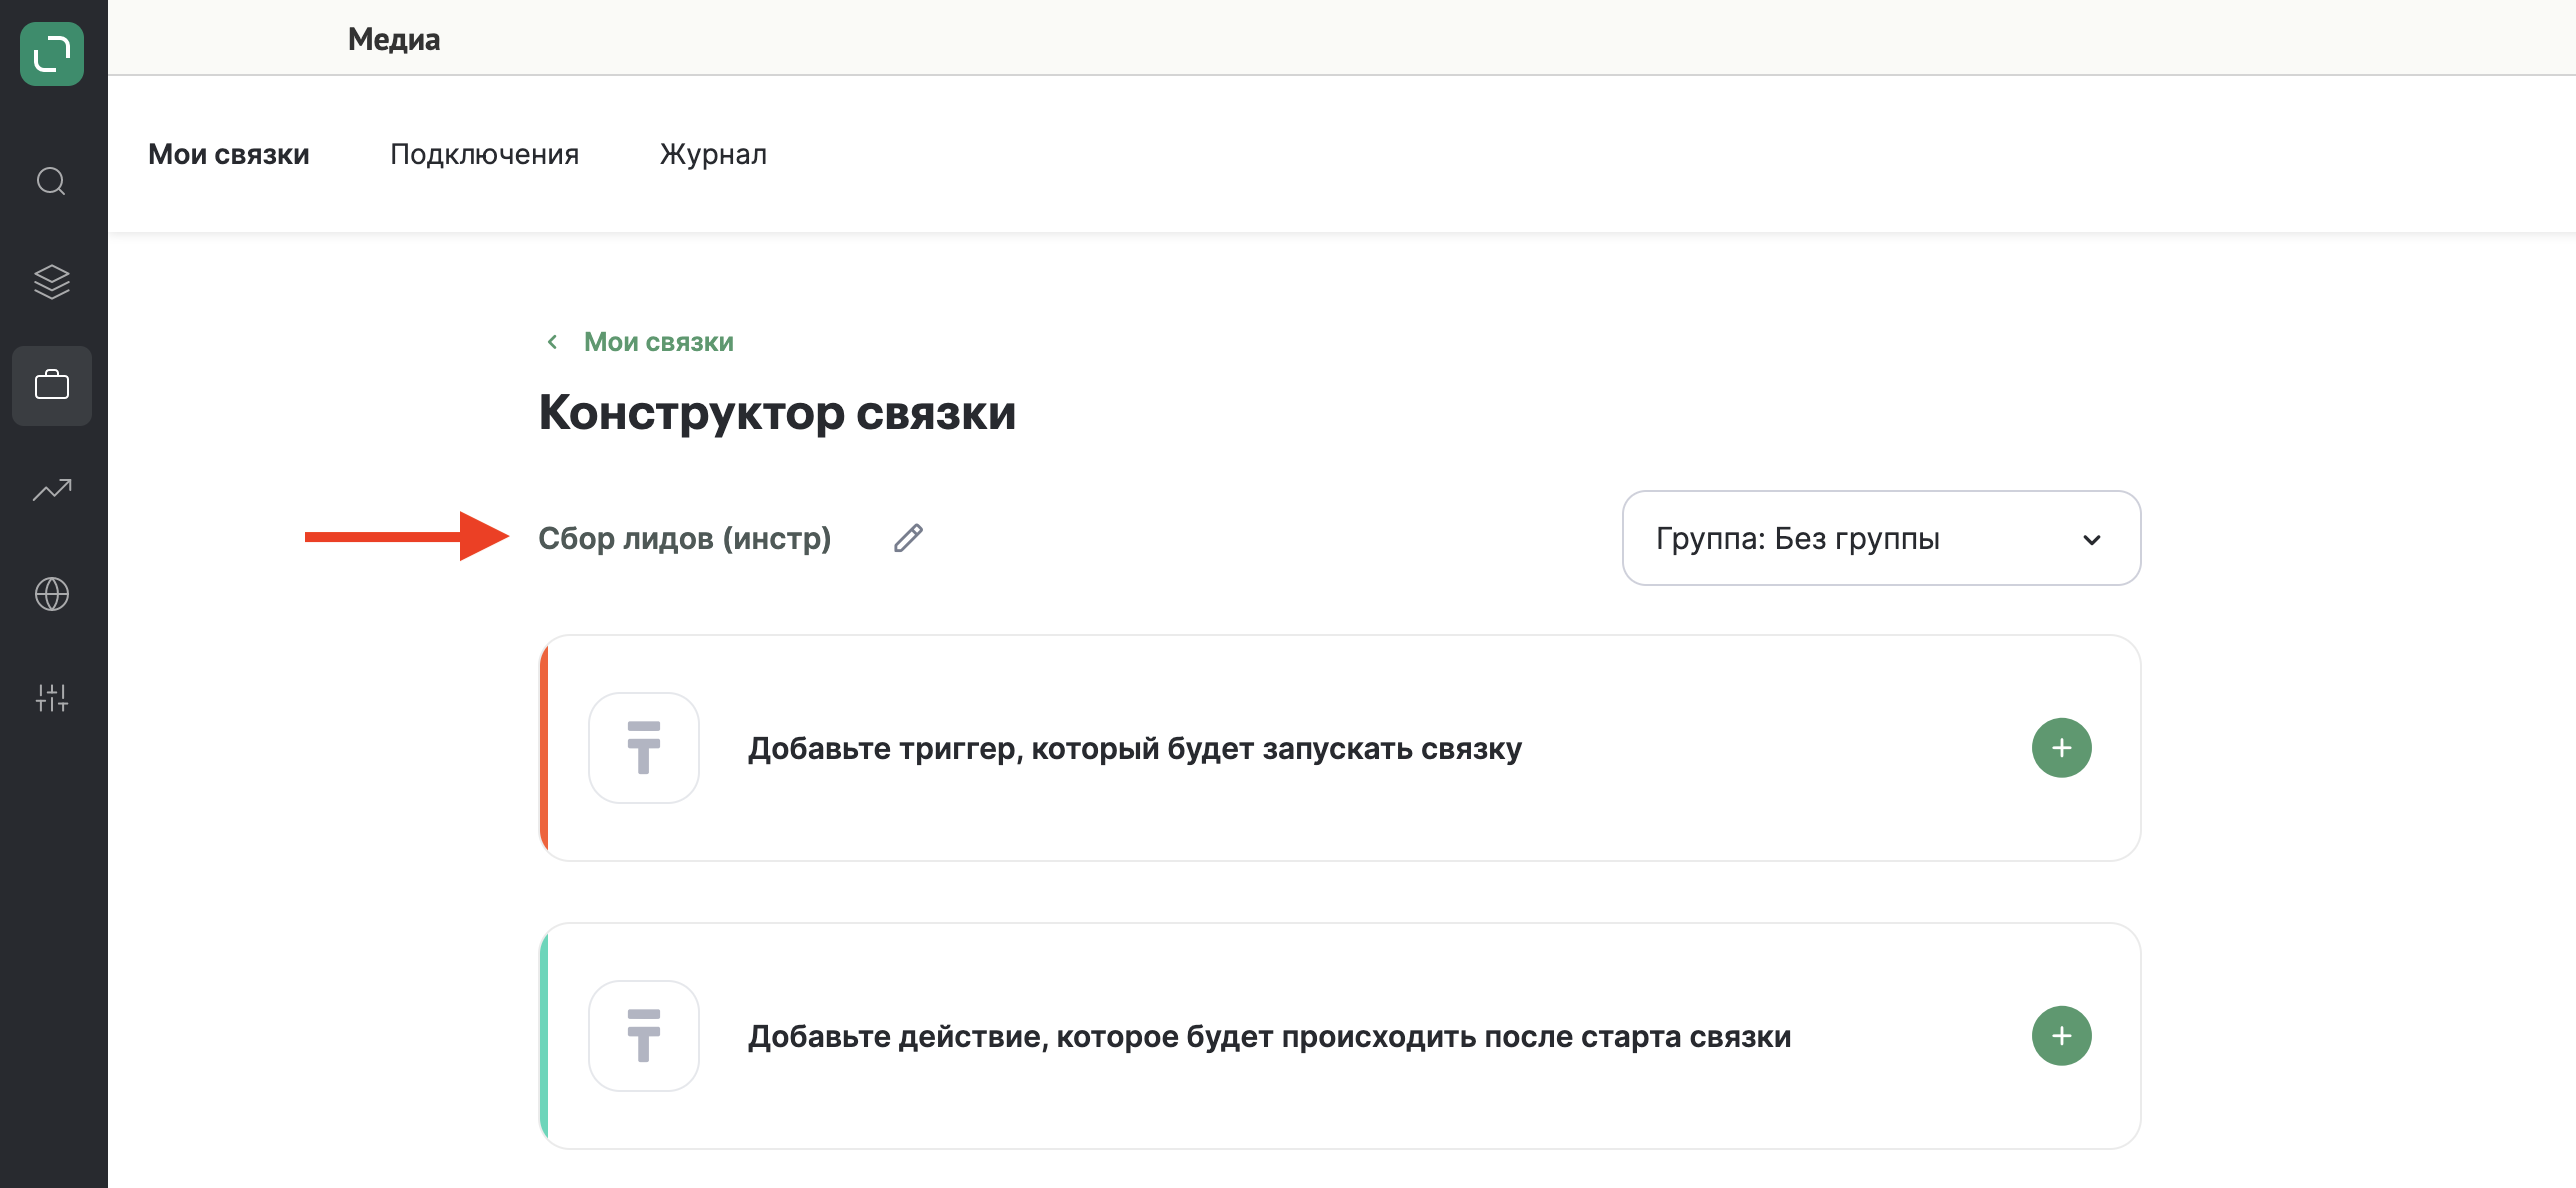
Task: Click the plus button to add an action
Action: [2061, 1036]
